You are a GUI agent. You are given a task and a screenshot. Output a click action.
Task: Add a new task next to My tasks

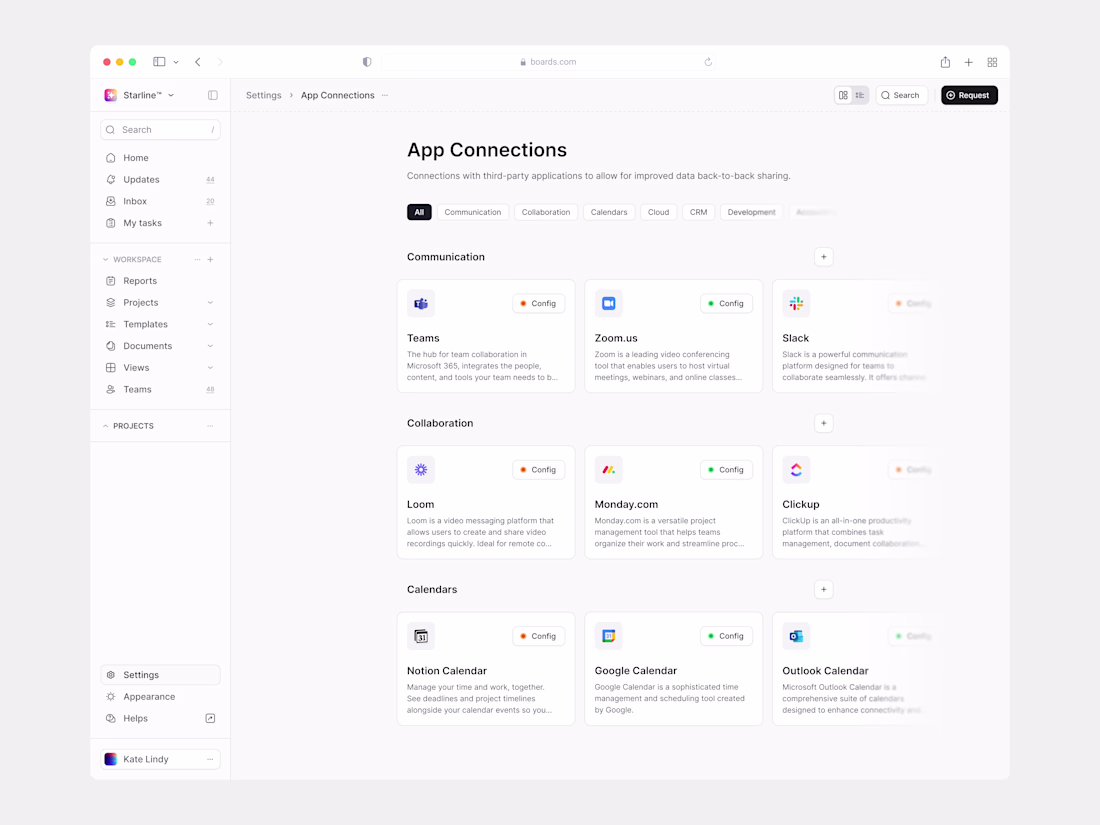coord(210,223)
